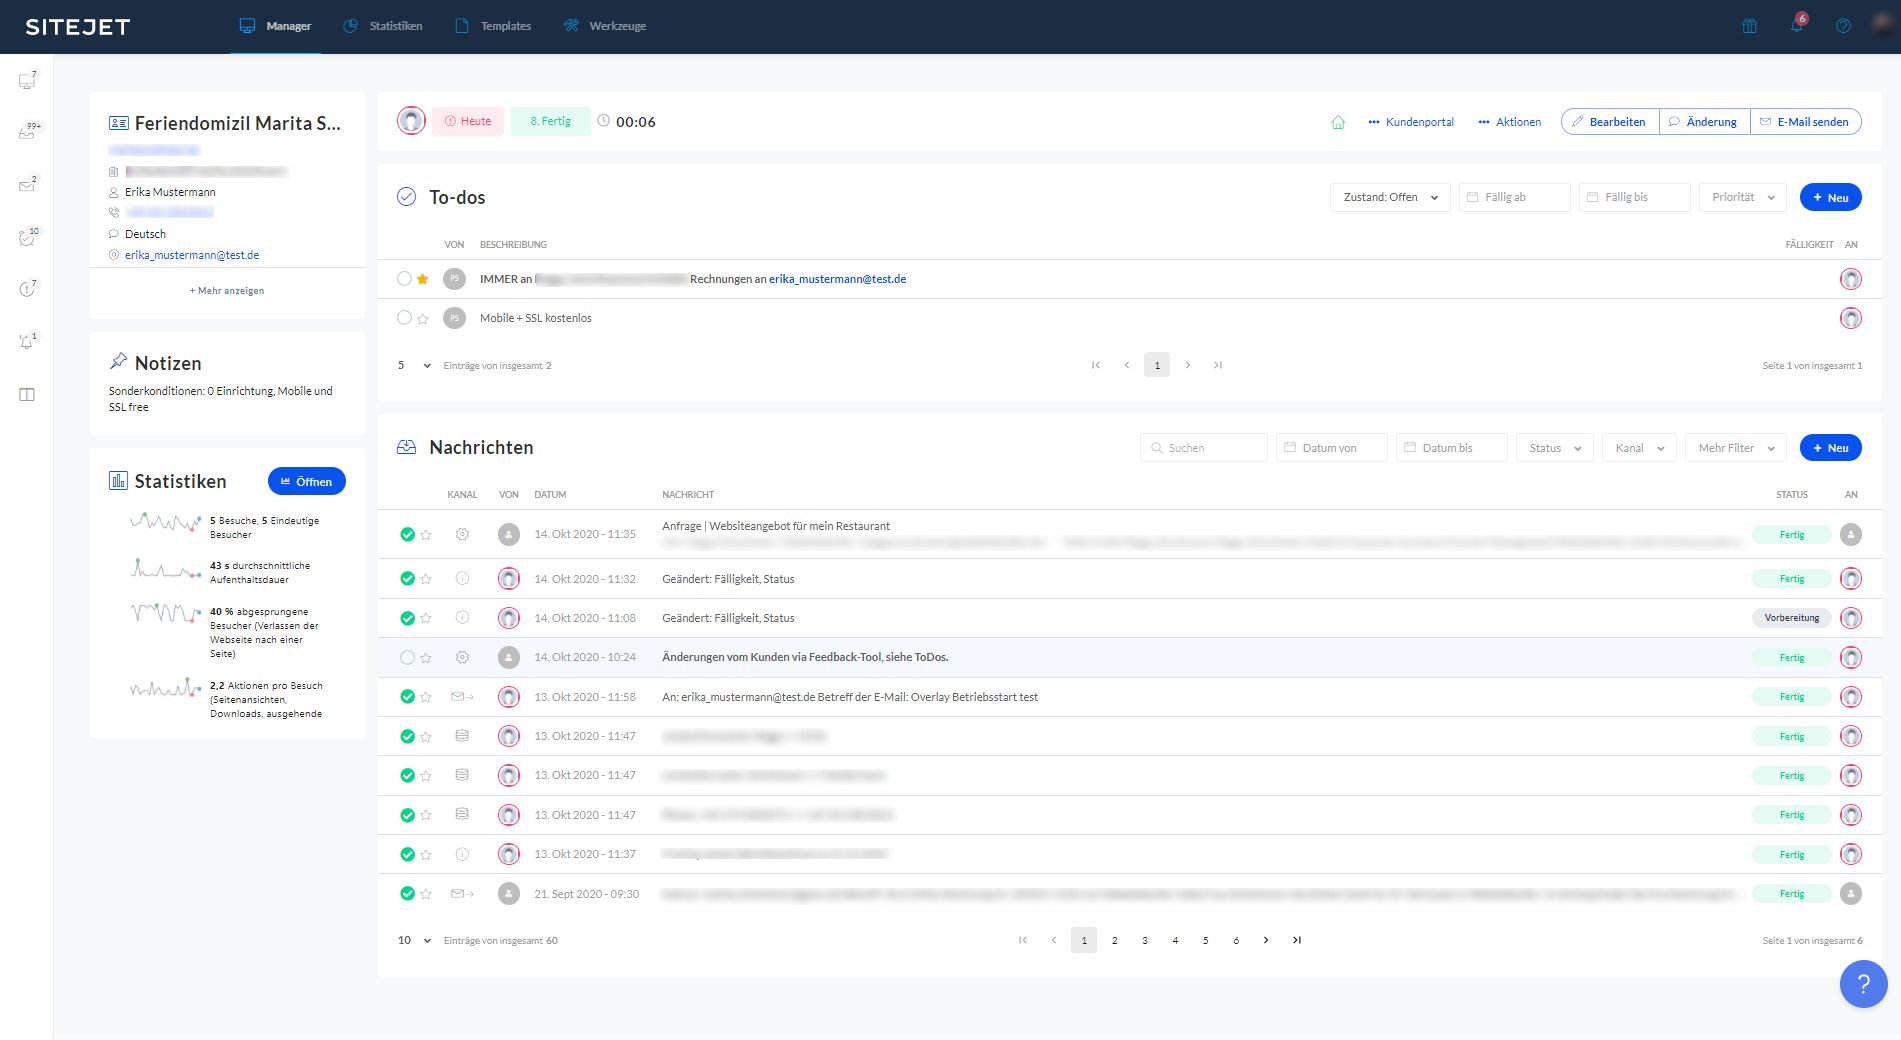Screen dimensions: 1901x1040
Task: Check off the 'IMMER an' to-do item
Action: 404,279
